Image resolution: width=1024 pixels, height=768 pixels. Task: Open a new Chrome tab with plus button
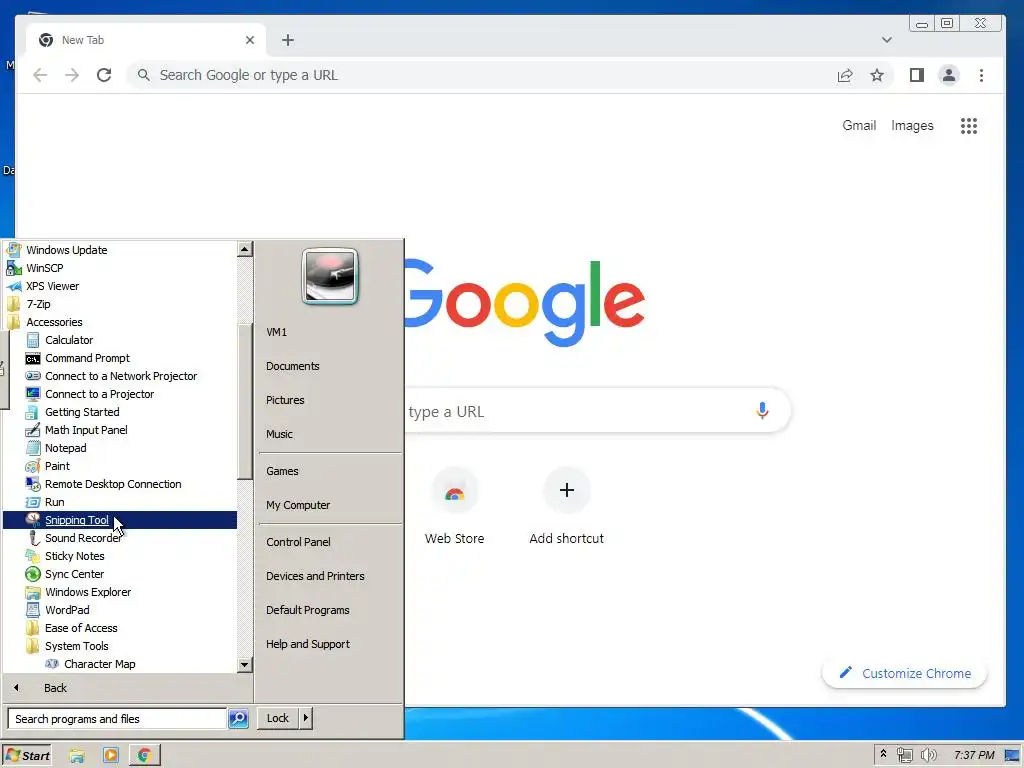point(288,40)
